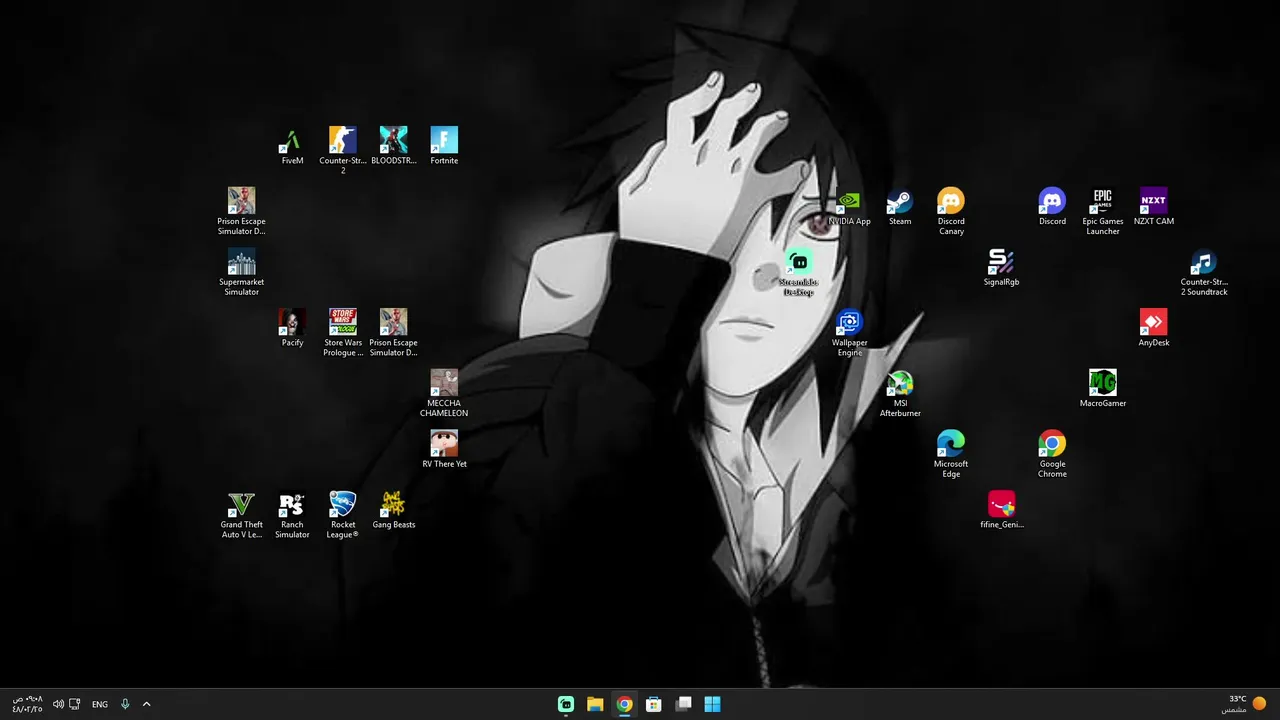Select the Grand Theft Auto V icon
Viewport: 1280px width, 720px height.
241,515
